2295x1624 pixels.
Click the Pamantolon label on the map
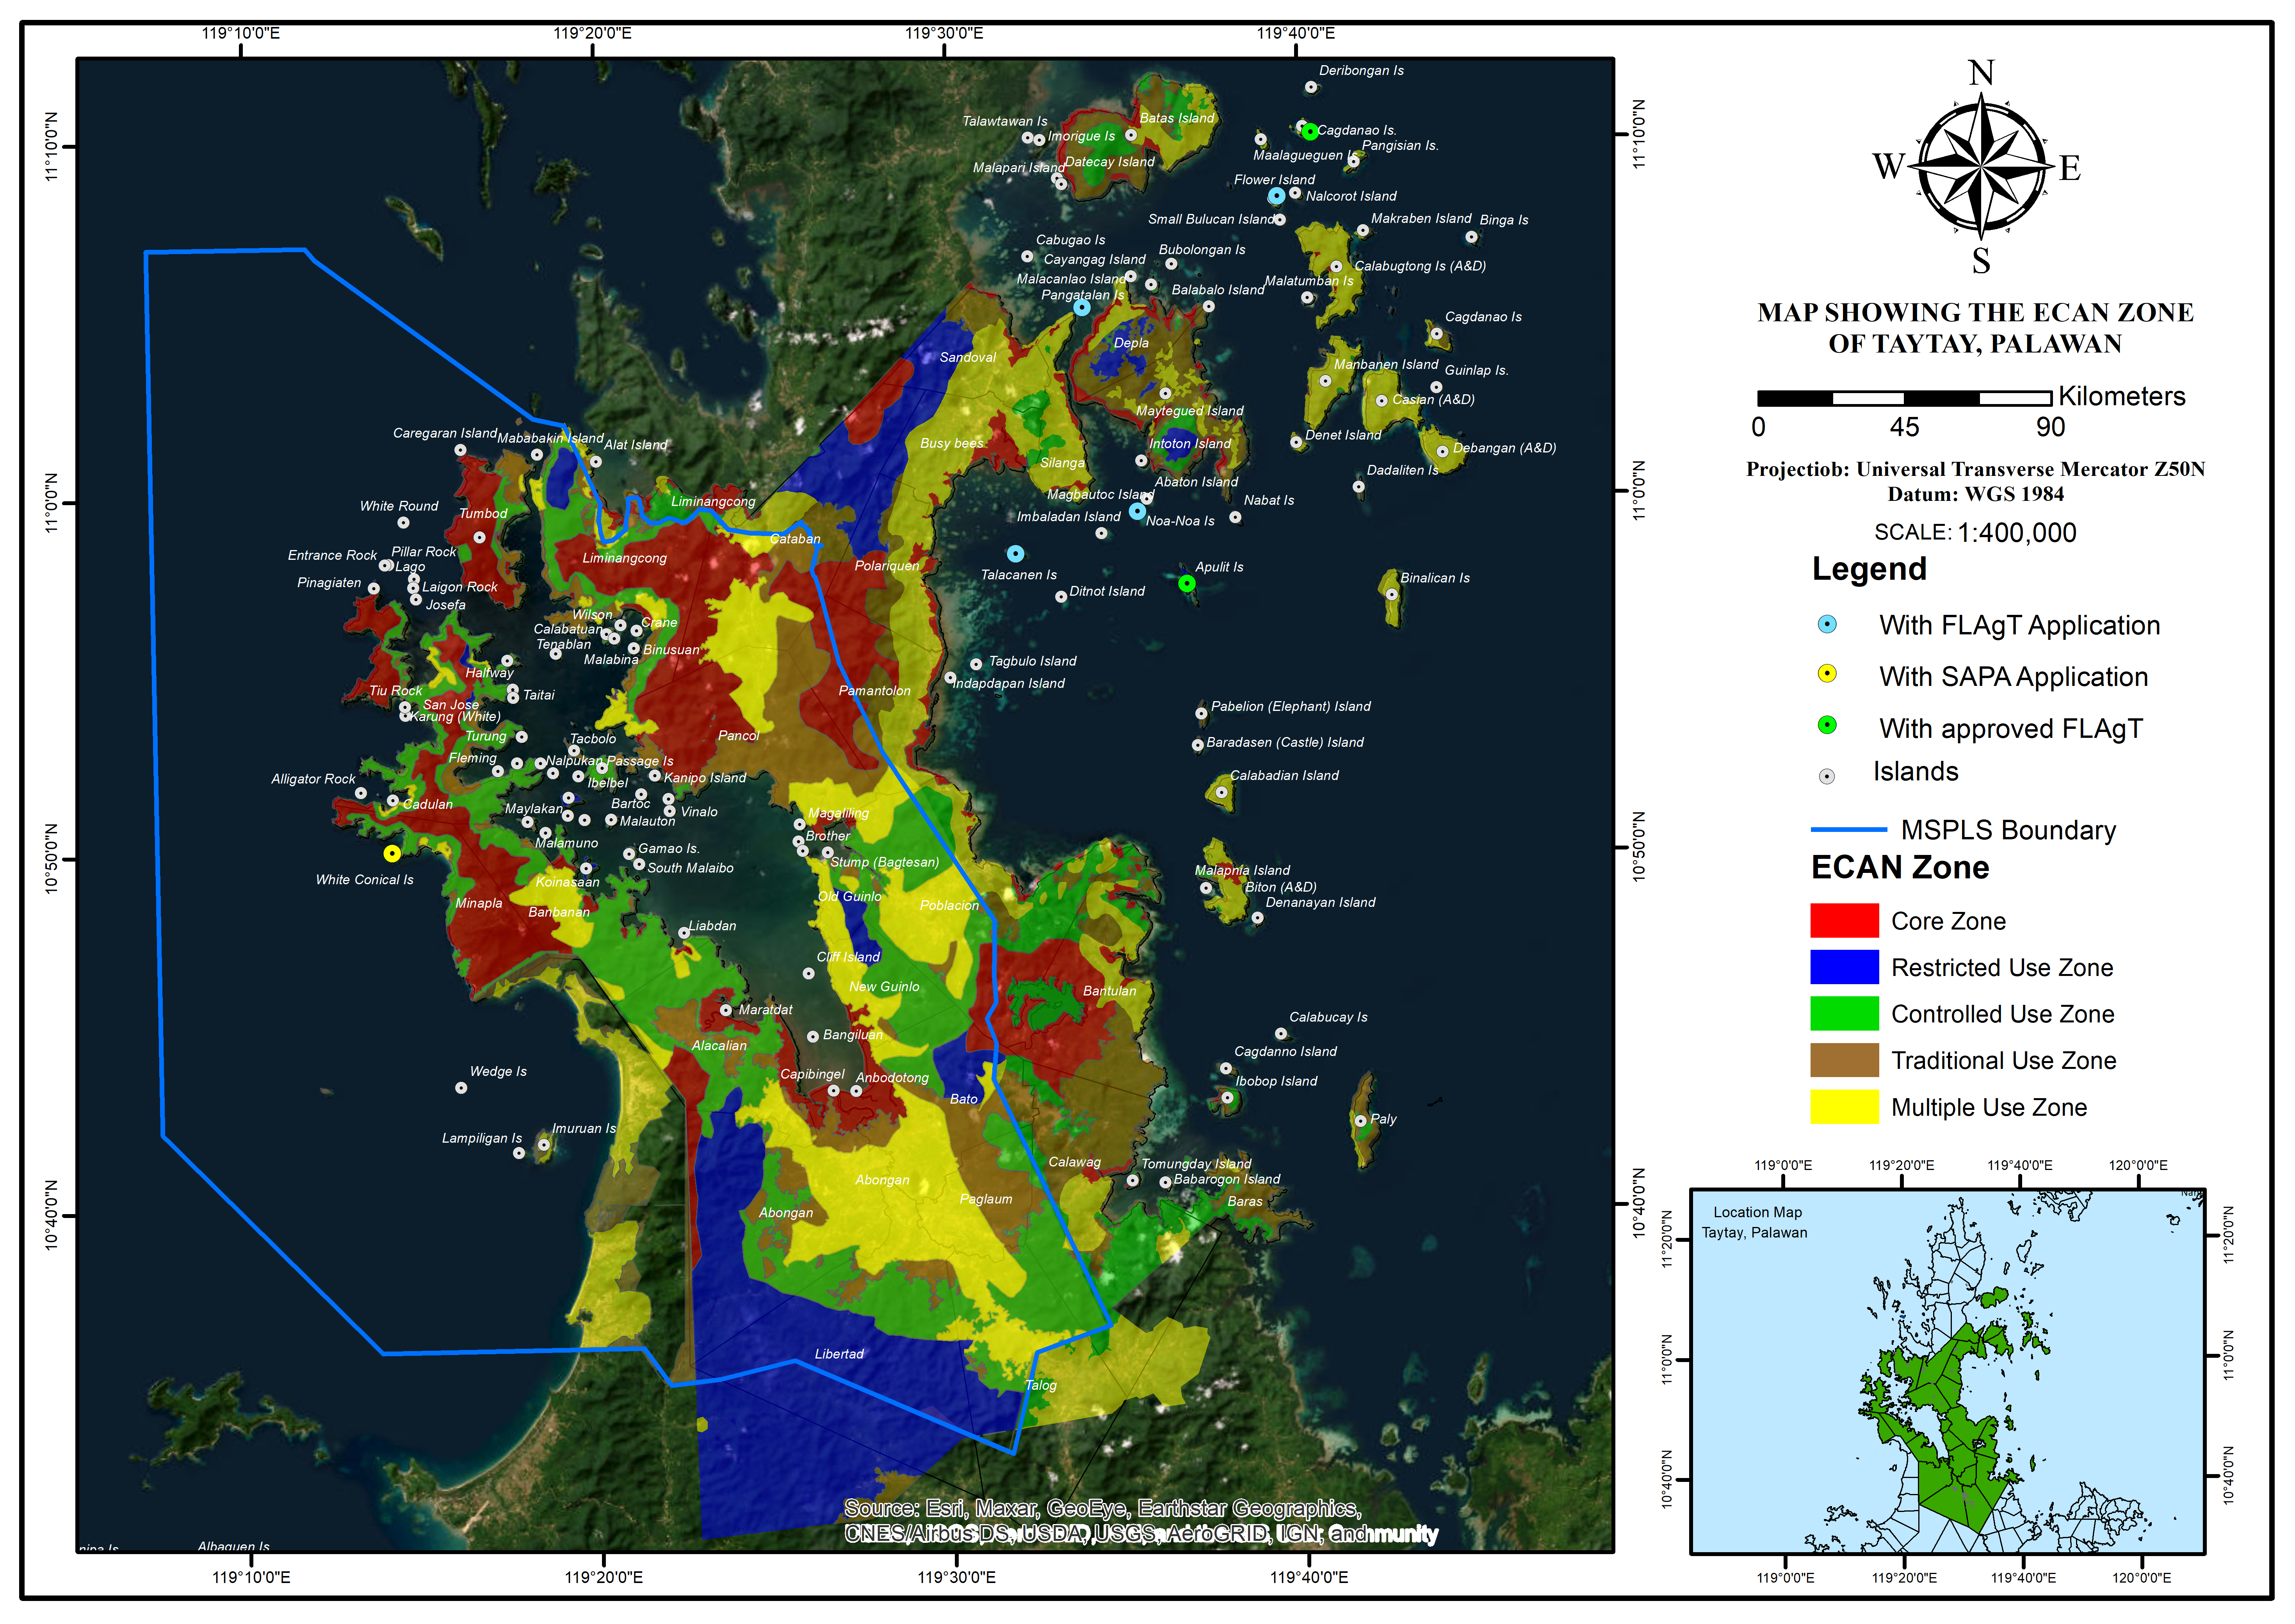tap(874, 691)
